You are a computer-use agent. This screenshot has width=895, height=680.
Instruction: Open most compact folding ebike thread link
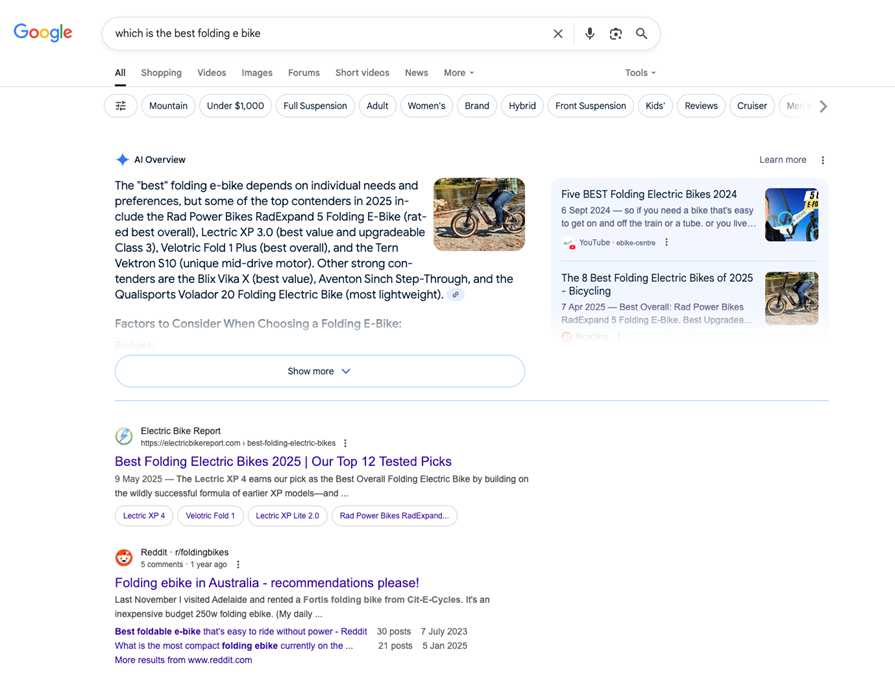click(234, 646)
